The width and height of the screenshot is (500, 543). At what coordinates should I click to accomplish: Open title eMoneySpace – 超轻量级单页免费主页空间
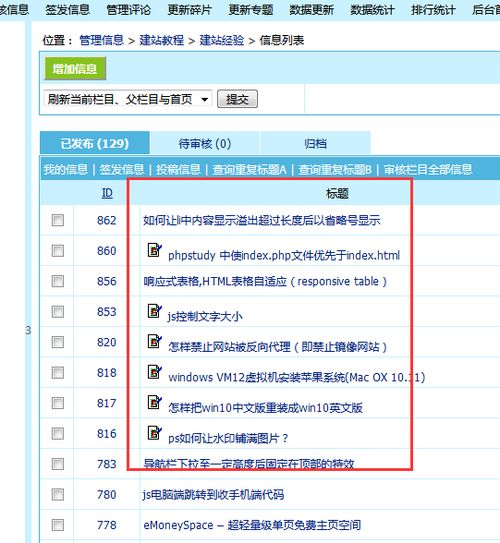(x=252, y=525)
